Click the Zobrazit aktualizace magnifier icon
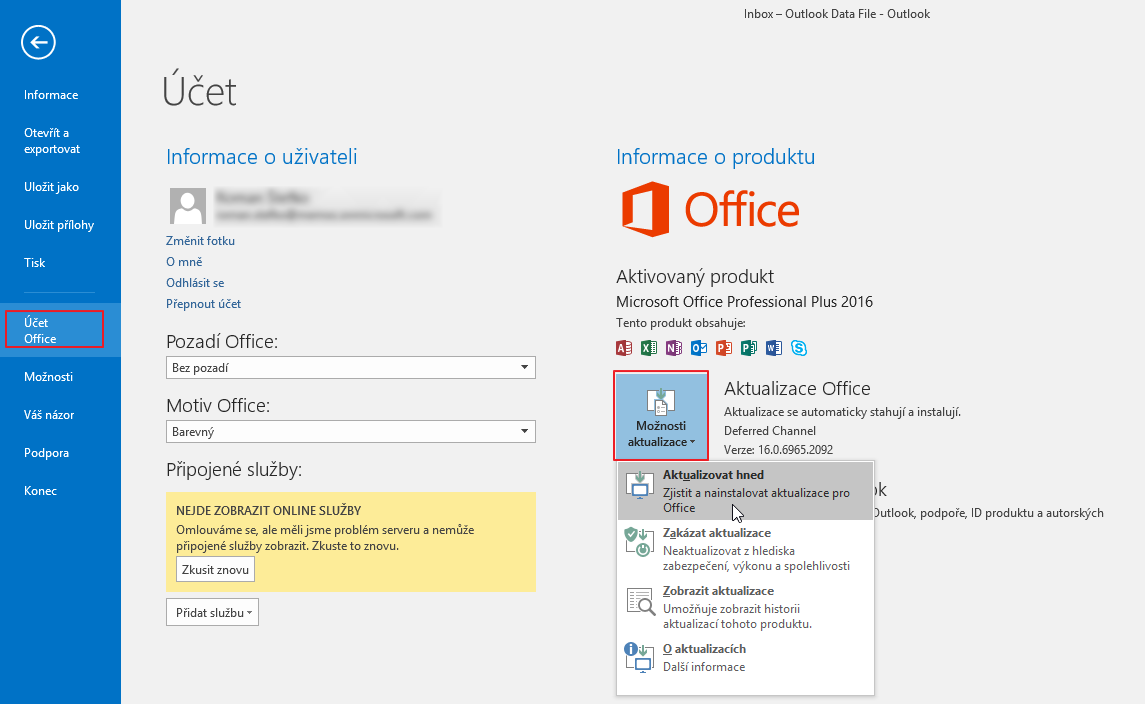 640,601
